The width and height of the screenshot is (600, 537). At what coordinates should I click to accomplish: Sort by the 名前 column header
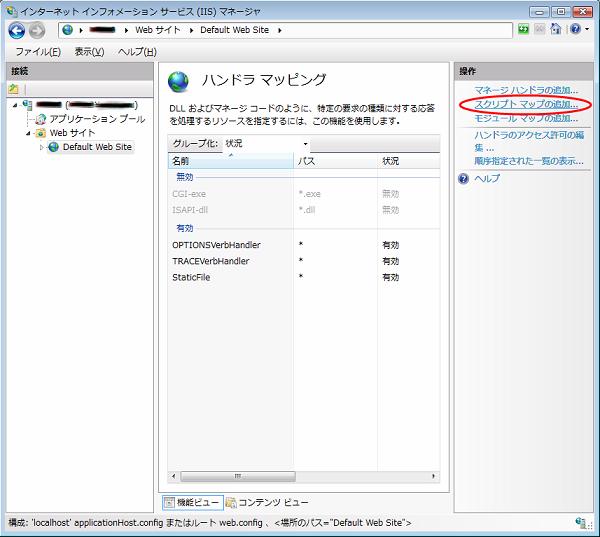tap(231, 161)
